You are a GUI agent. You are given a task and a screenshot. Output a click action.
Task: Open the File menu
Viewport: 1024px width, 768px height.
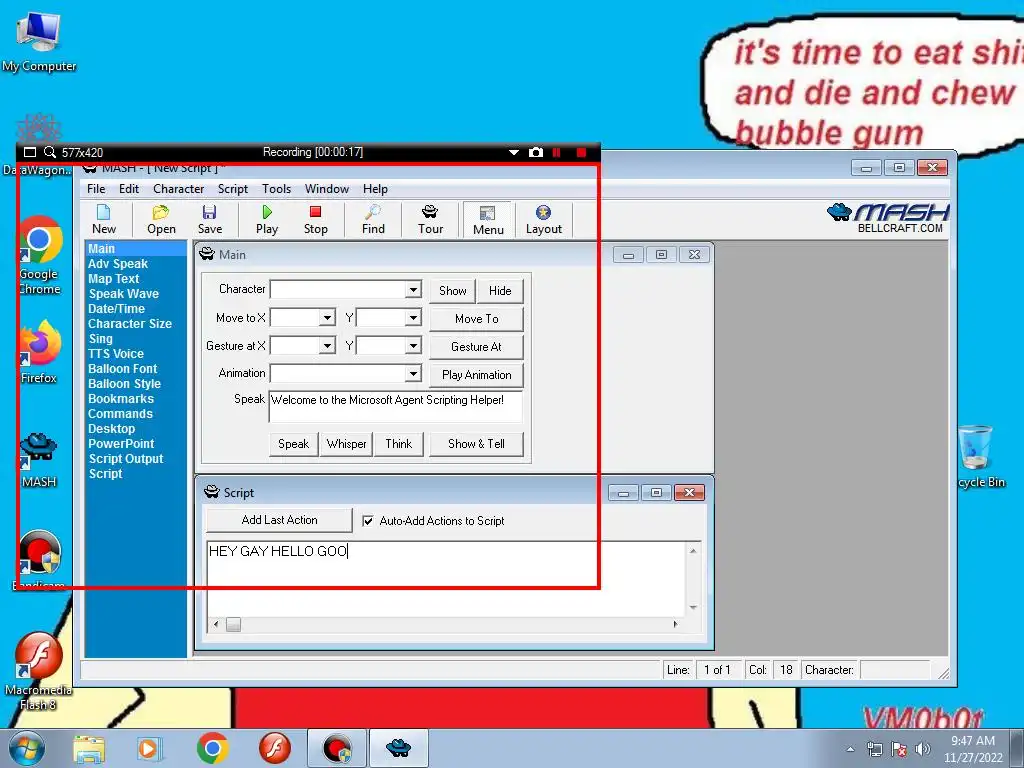pos(96,189)
